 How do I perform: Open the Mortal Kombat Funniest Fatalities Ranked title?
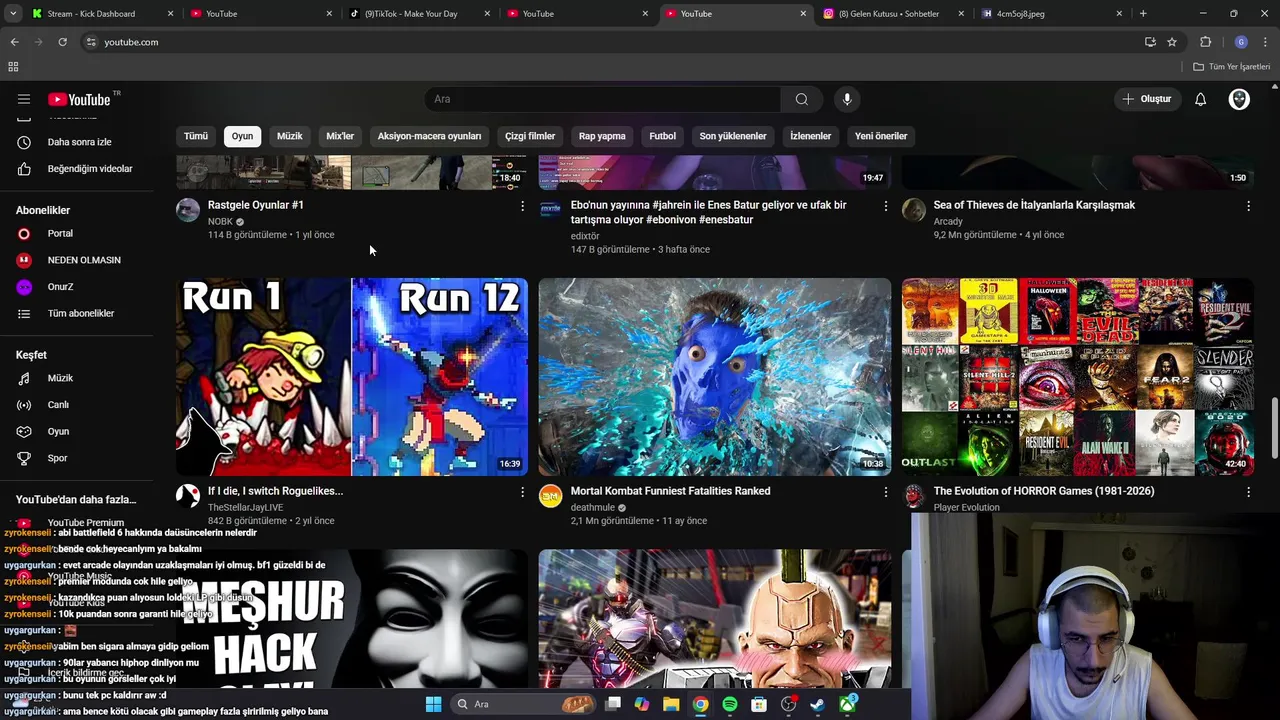tap(670, 491)
